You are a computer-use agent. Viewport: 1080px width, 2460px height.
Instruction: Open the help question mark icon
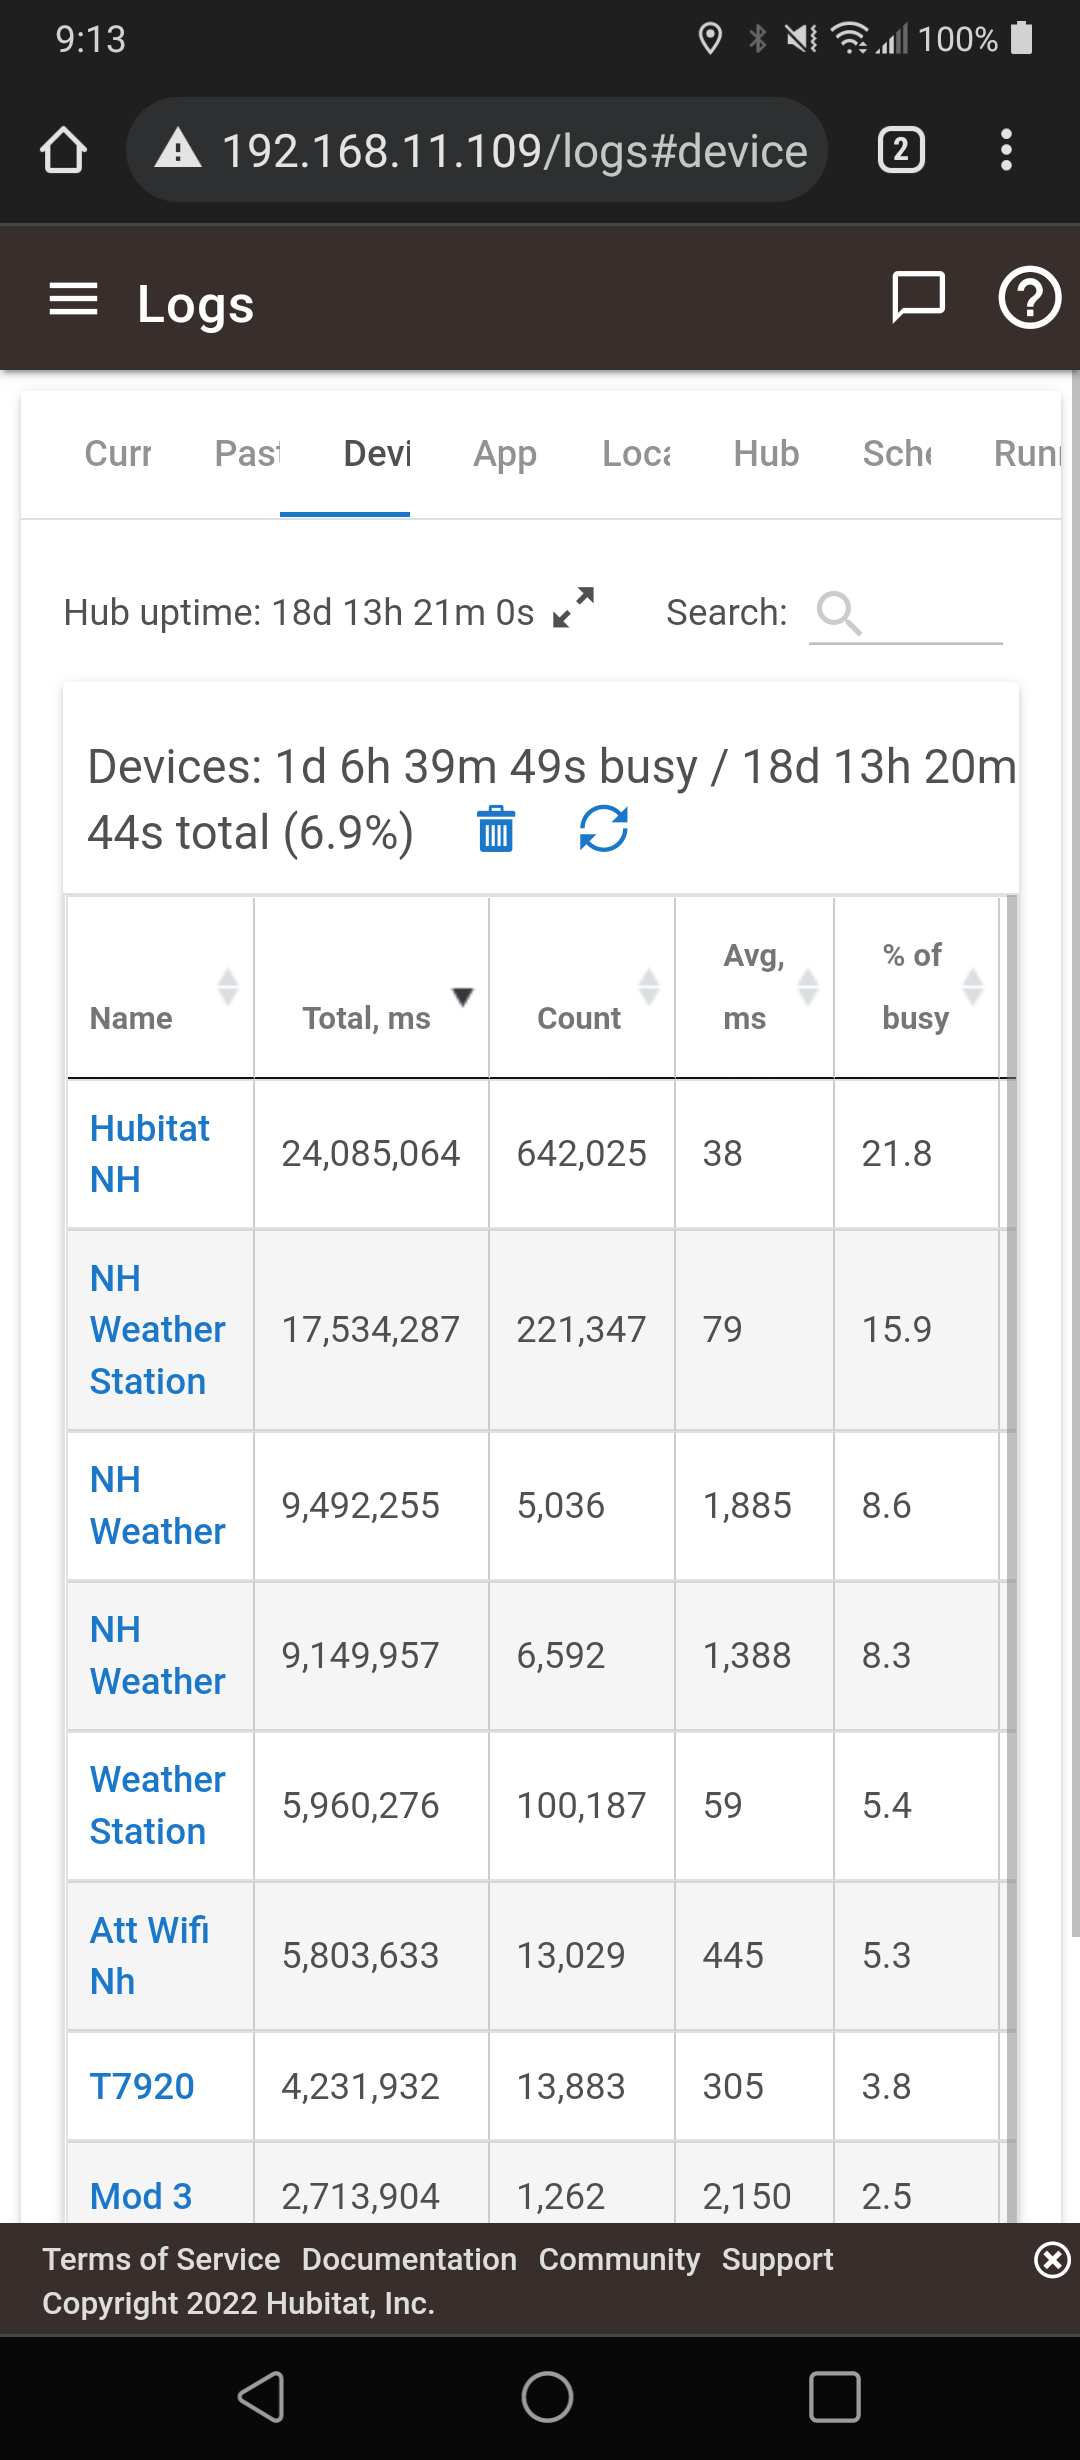click(x=1029, y=298)
